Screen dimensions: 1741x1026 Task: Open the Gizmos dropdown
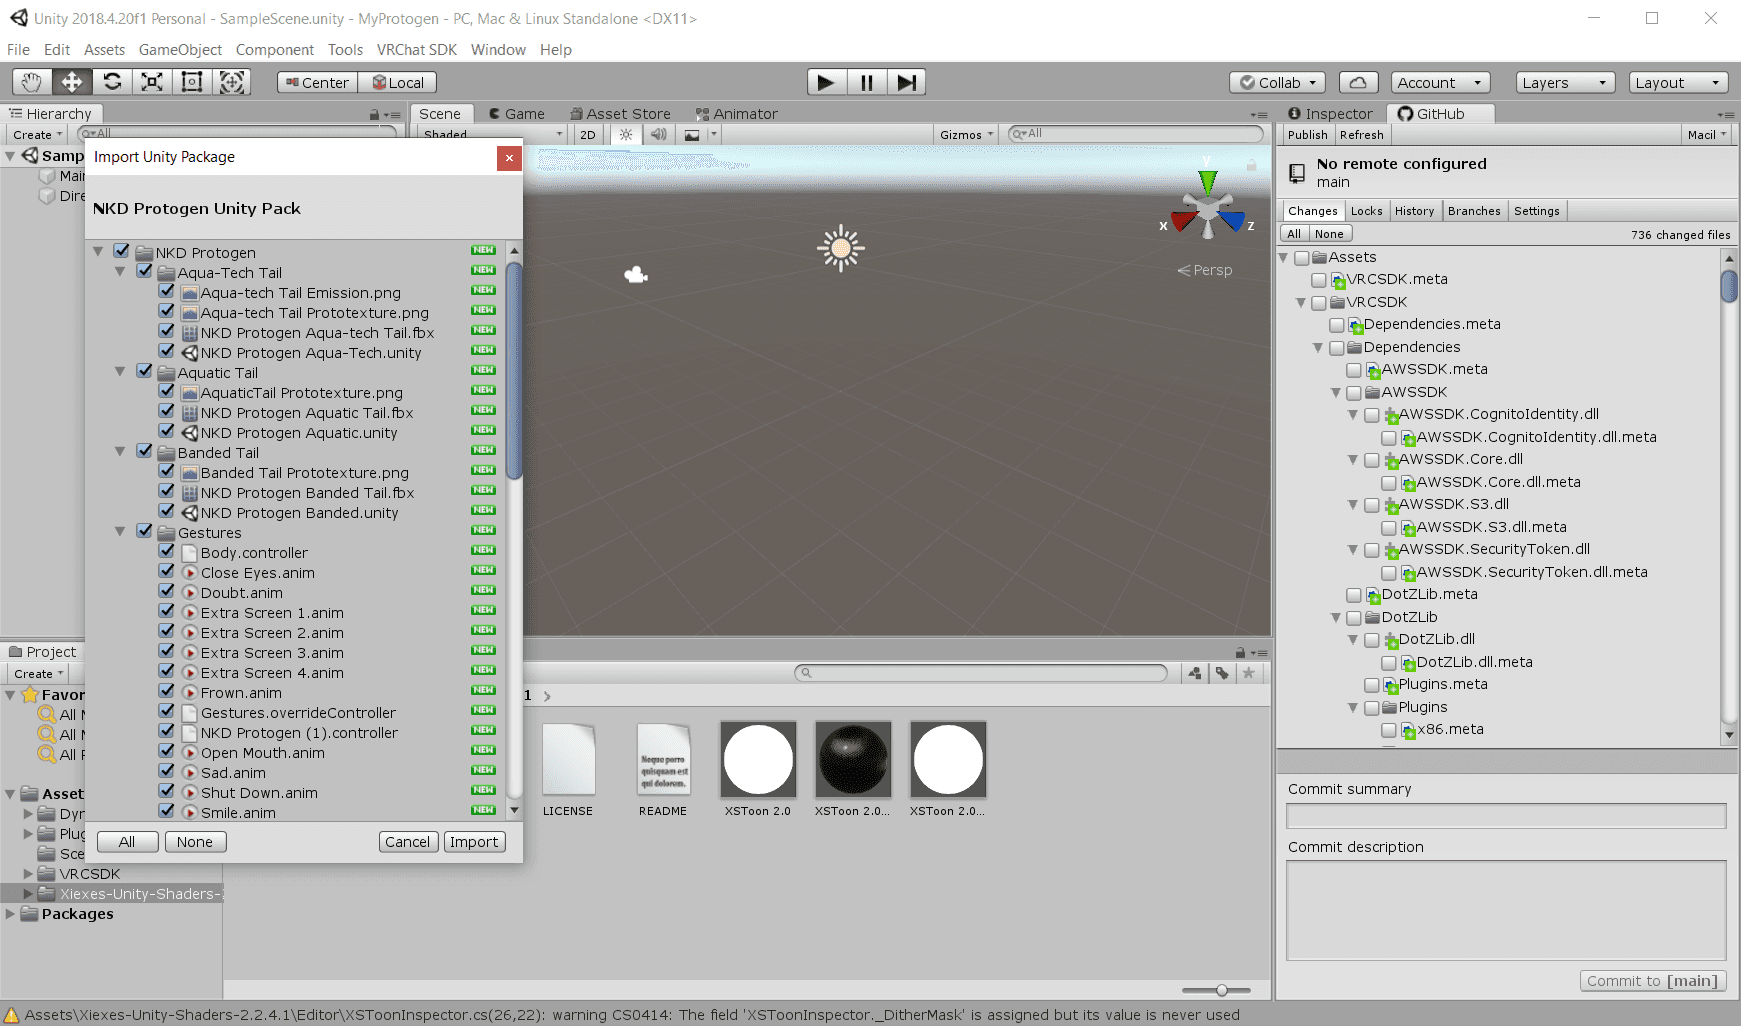[x=966, y=134]
